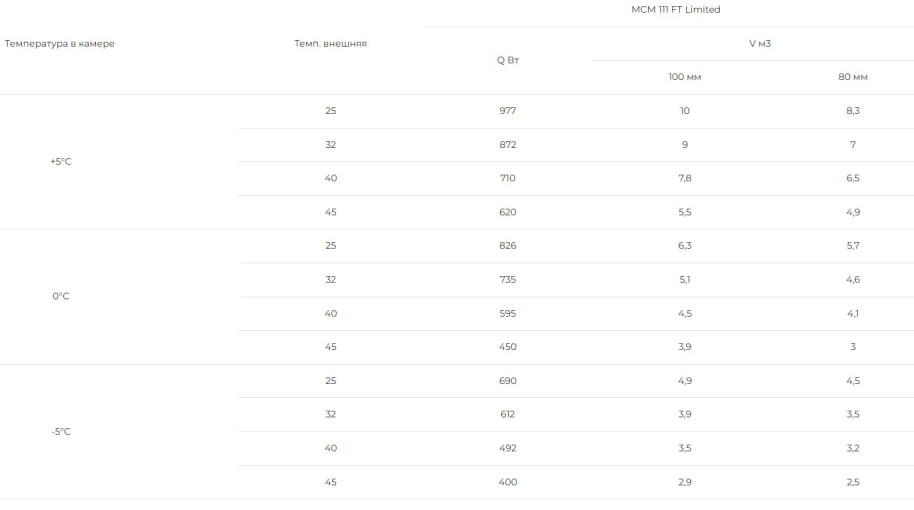Screen dimensions: 914x510
Task: Click the 977 power value
Action: [x=508, y=111]
